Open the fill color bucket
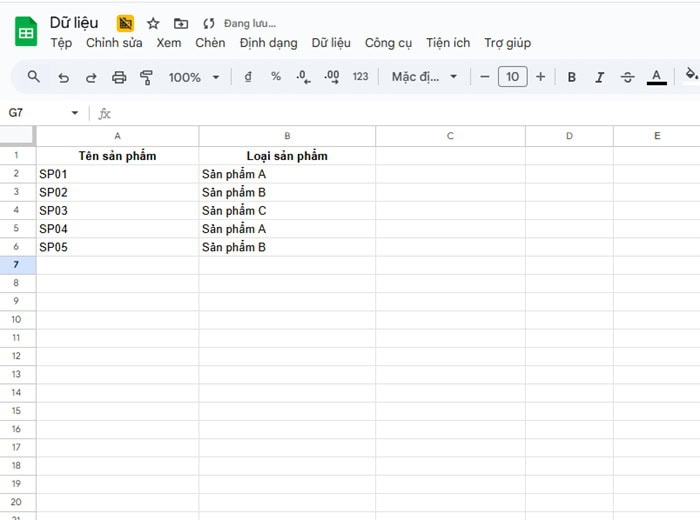The height and width of the screenshot is (520, 700). [x=691, y=75]
